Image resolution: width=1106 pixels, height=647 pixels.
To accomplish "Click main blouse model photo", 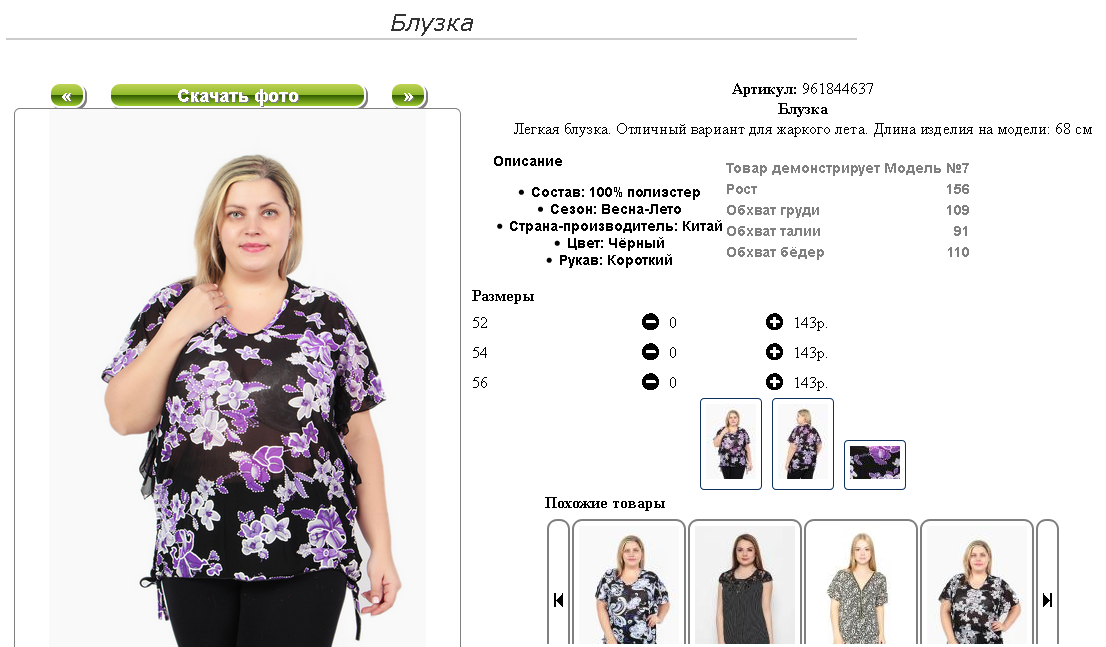I will click(x=238, y=378).
